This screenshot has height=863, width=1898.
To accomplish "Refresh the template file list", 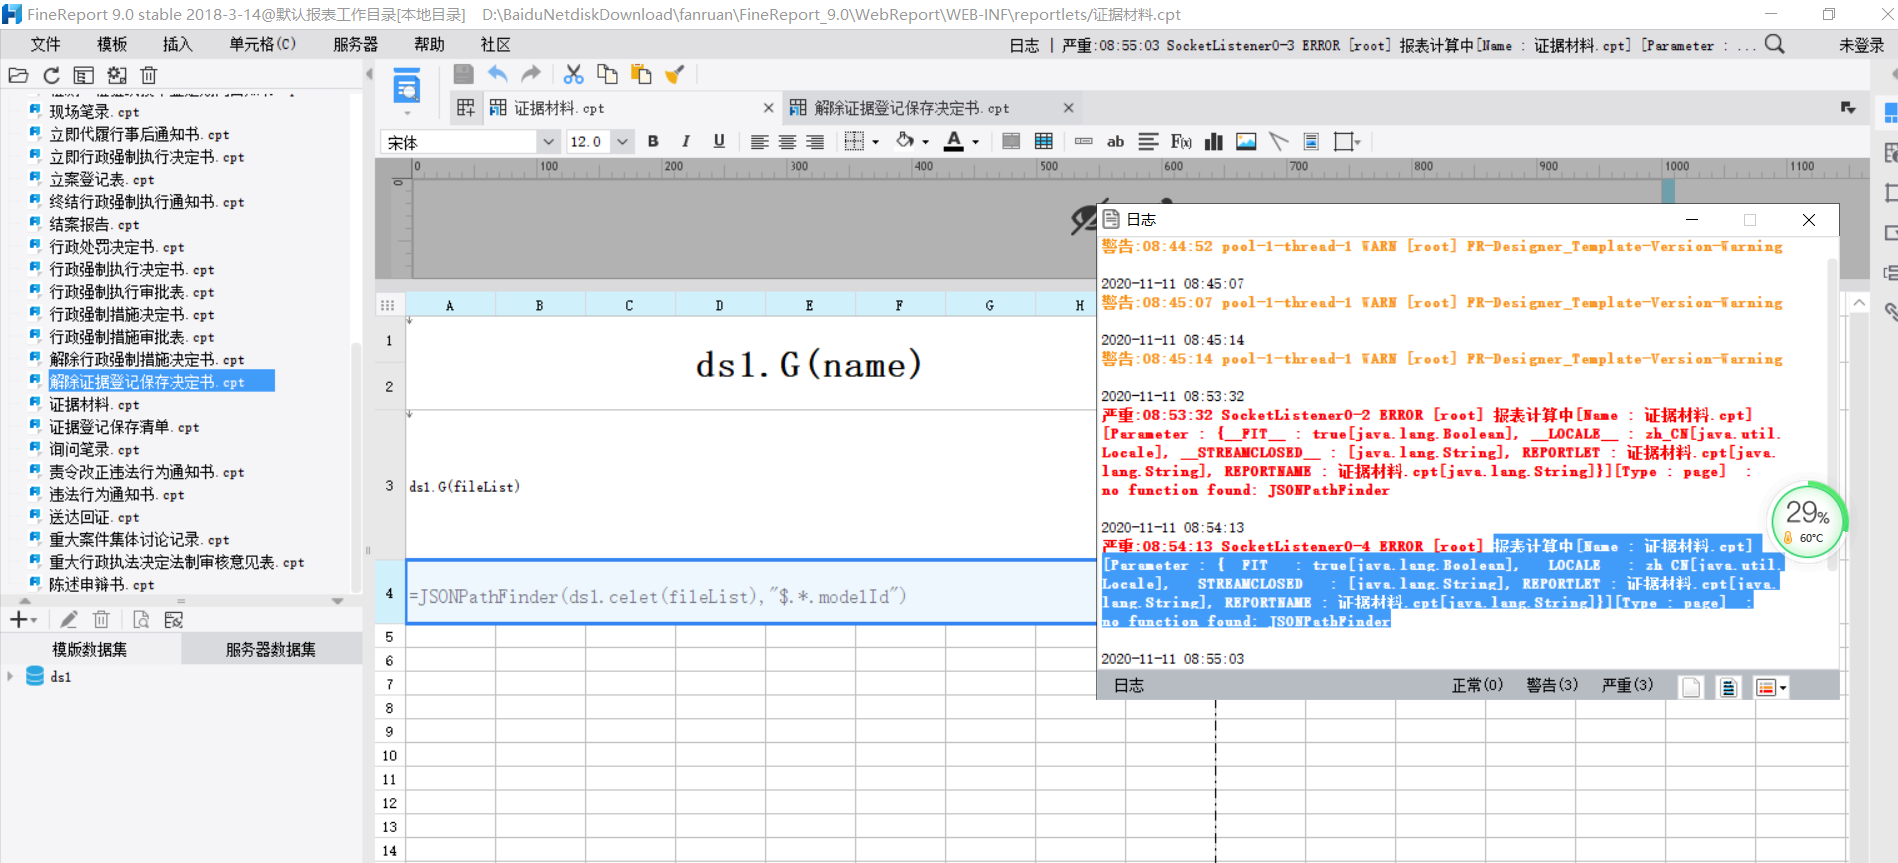I will click(51, 75).
